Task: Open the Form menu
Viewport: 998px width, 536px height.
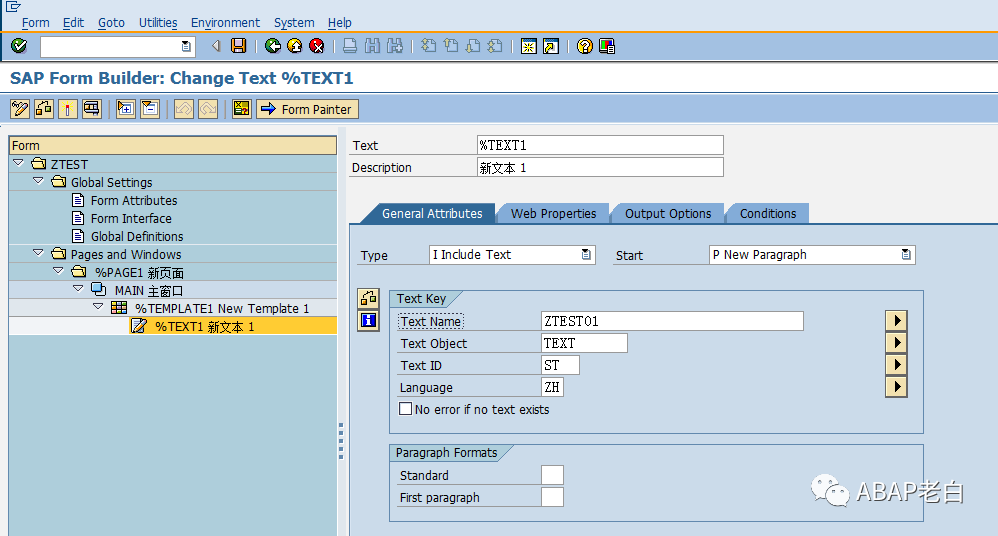Action: pyautogui.click(x=36, y=22)
